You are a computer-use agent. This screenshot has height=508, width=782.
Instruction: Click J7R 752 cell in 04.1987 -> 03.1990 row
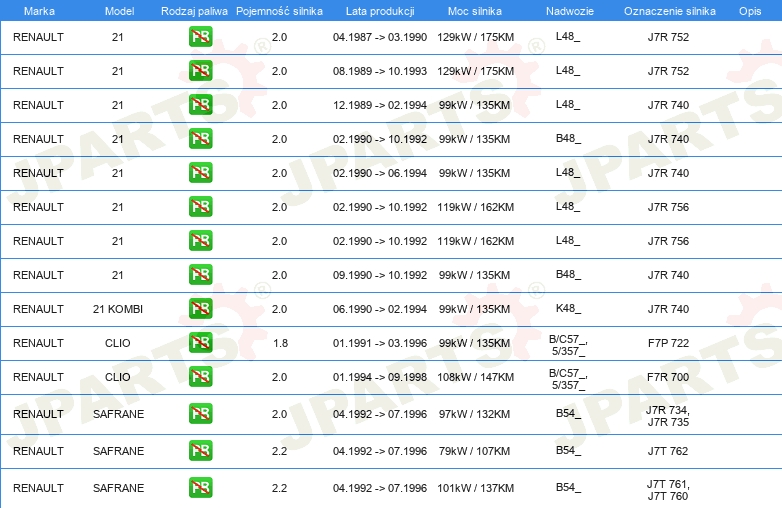(668, 37)
